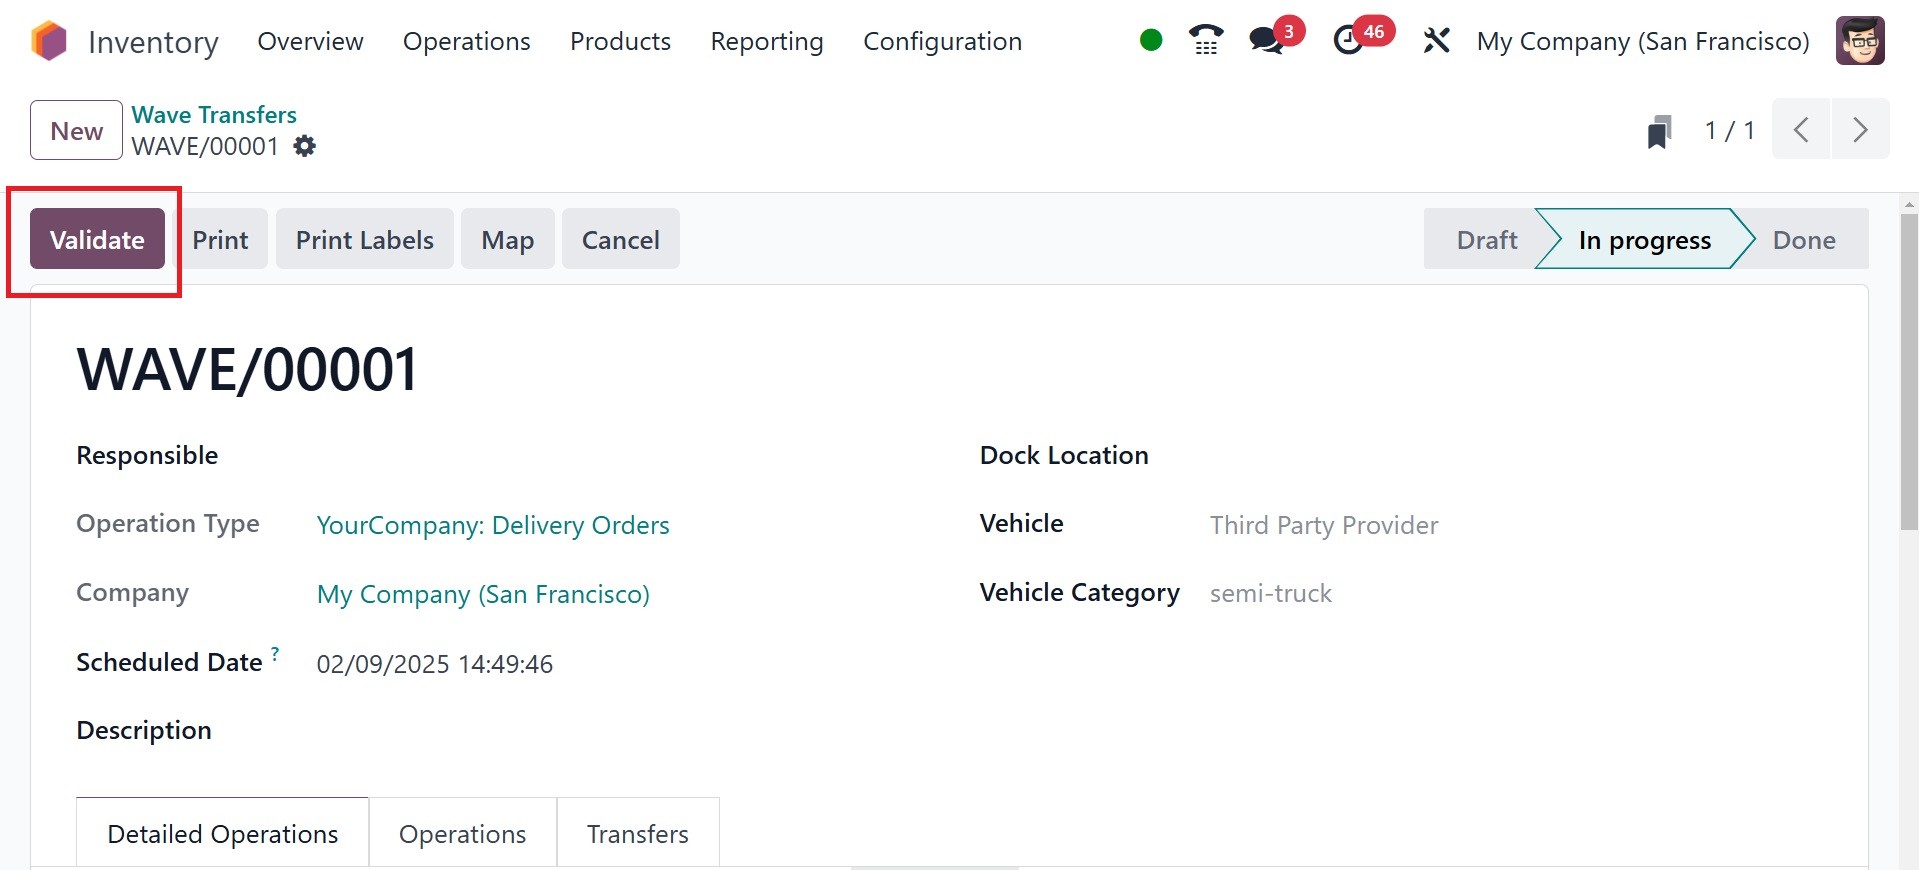Go to the previous record arrow
The image size is (1919, 870).
tap(1801, 129)
